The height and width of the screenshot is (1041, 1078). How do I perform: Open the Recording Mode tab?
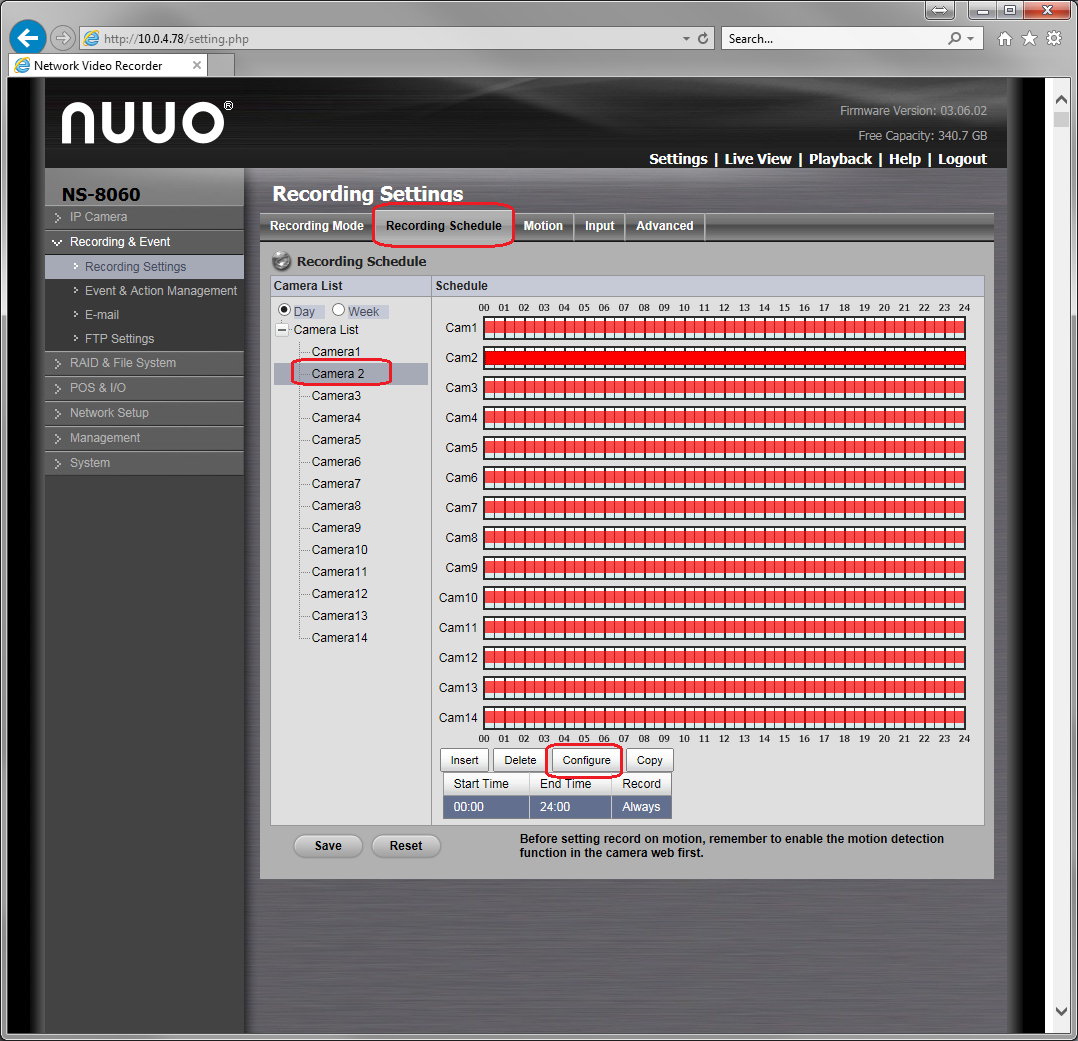coord(317,226)
